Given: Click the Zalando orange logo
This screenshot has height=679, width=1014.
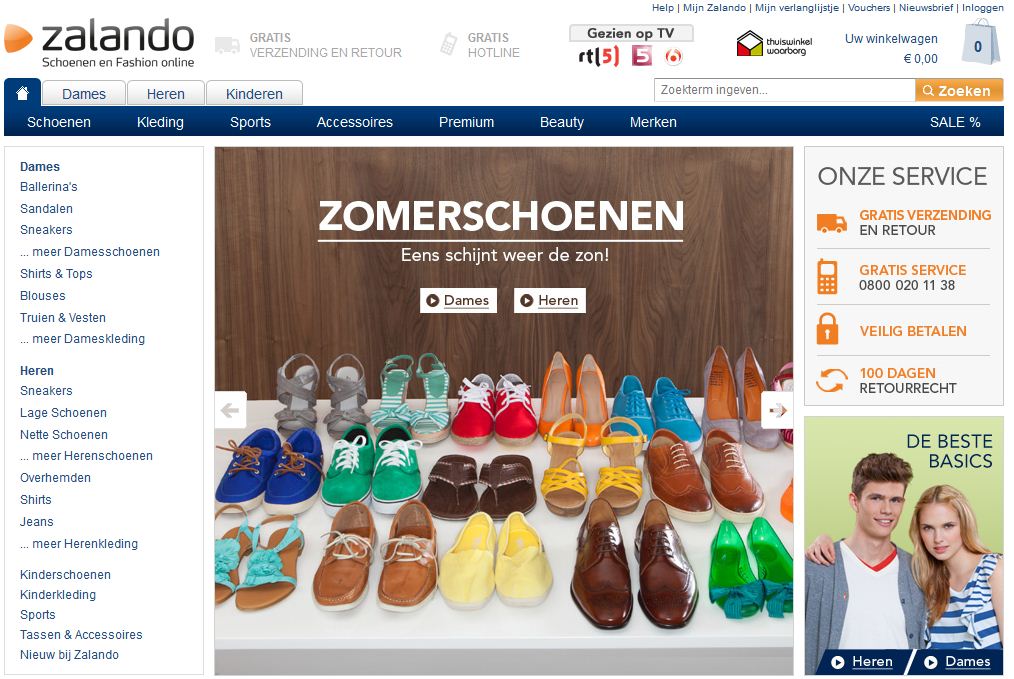Looking at the screenshot, I should [x=17, y=38].
